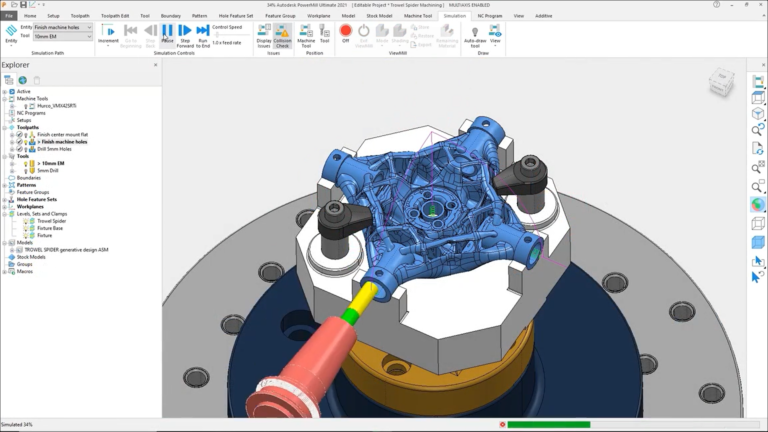Click the box selection cursor icon

[x=758, y=261]
